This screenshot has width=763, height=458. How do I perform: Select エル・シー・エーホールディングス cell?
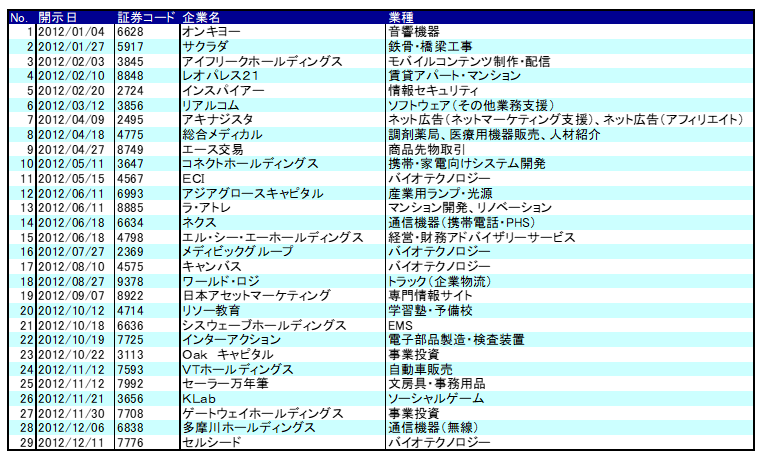click(272, 238)
